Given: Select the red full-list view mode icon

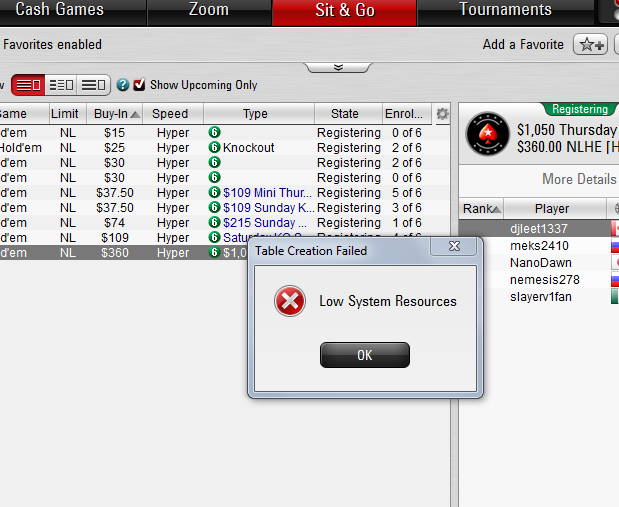Looking at the screenshot, I should point(28,85).
